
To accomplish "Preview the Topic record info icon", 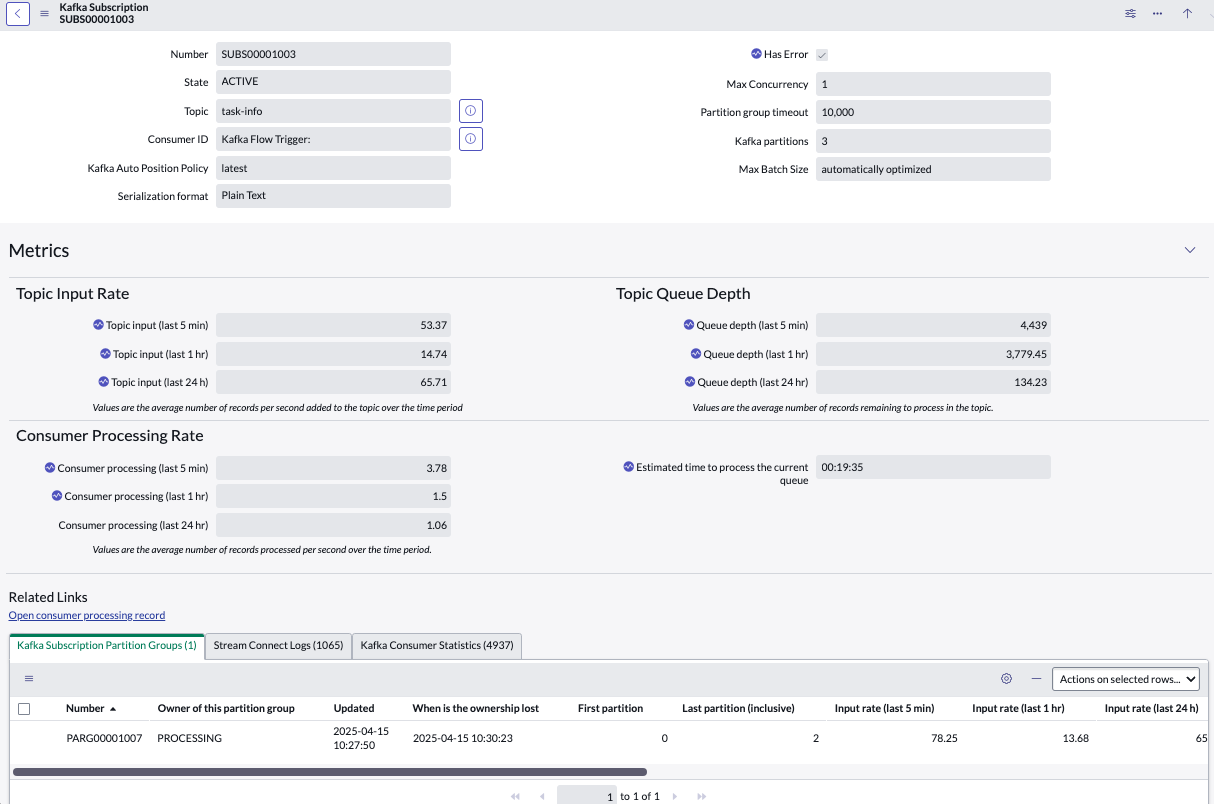I will pyautogui.click(x=471, y=111).
